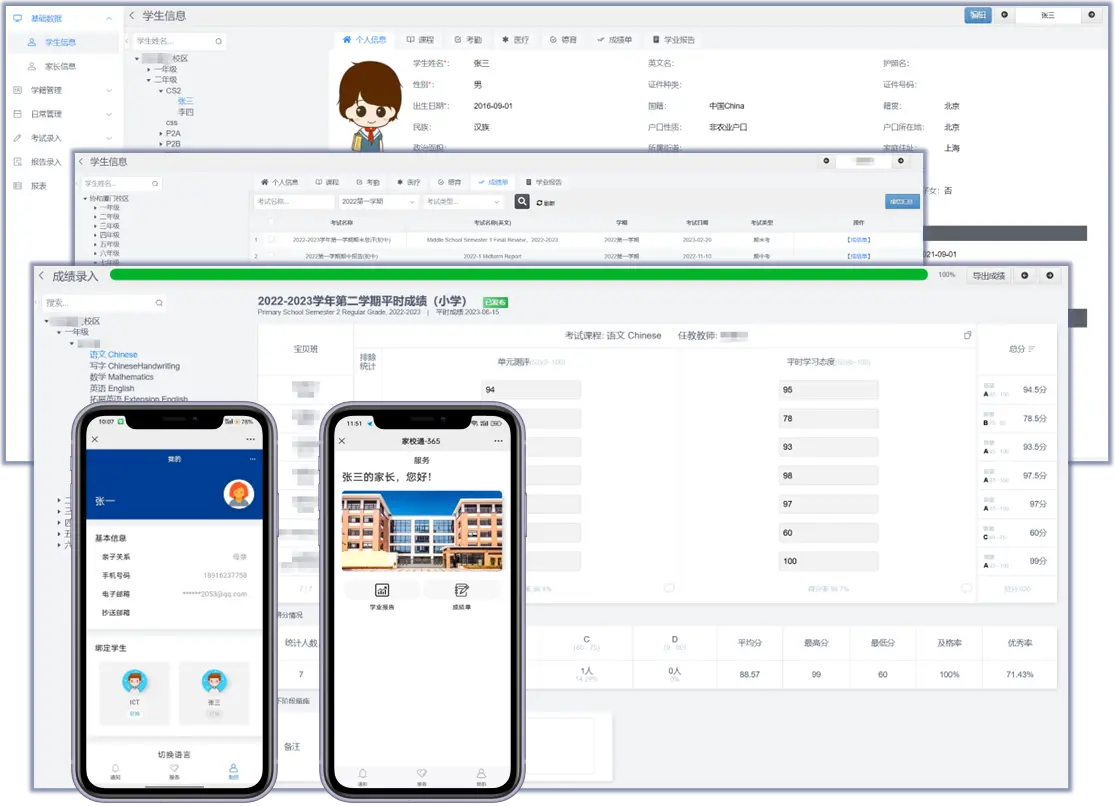Click back arrow beside 成绩录入 title

[x=42, y=276]
